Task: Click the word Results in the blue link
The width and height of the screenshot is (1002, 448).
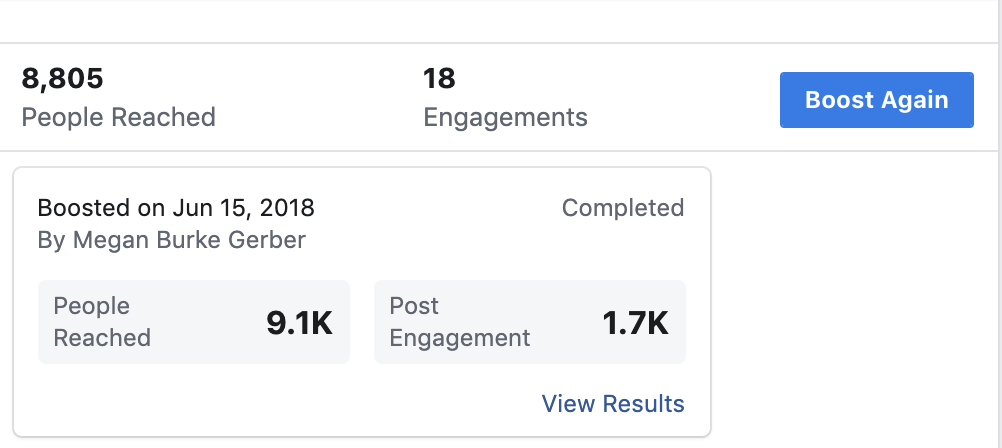Action: (x=644, y=404)
